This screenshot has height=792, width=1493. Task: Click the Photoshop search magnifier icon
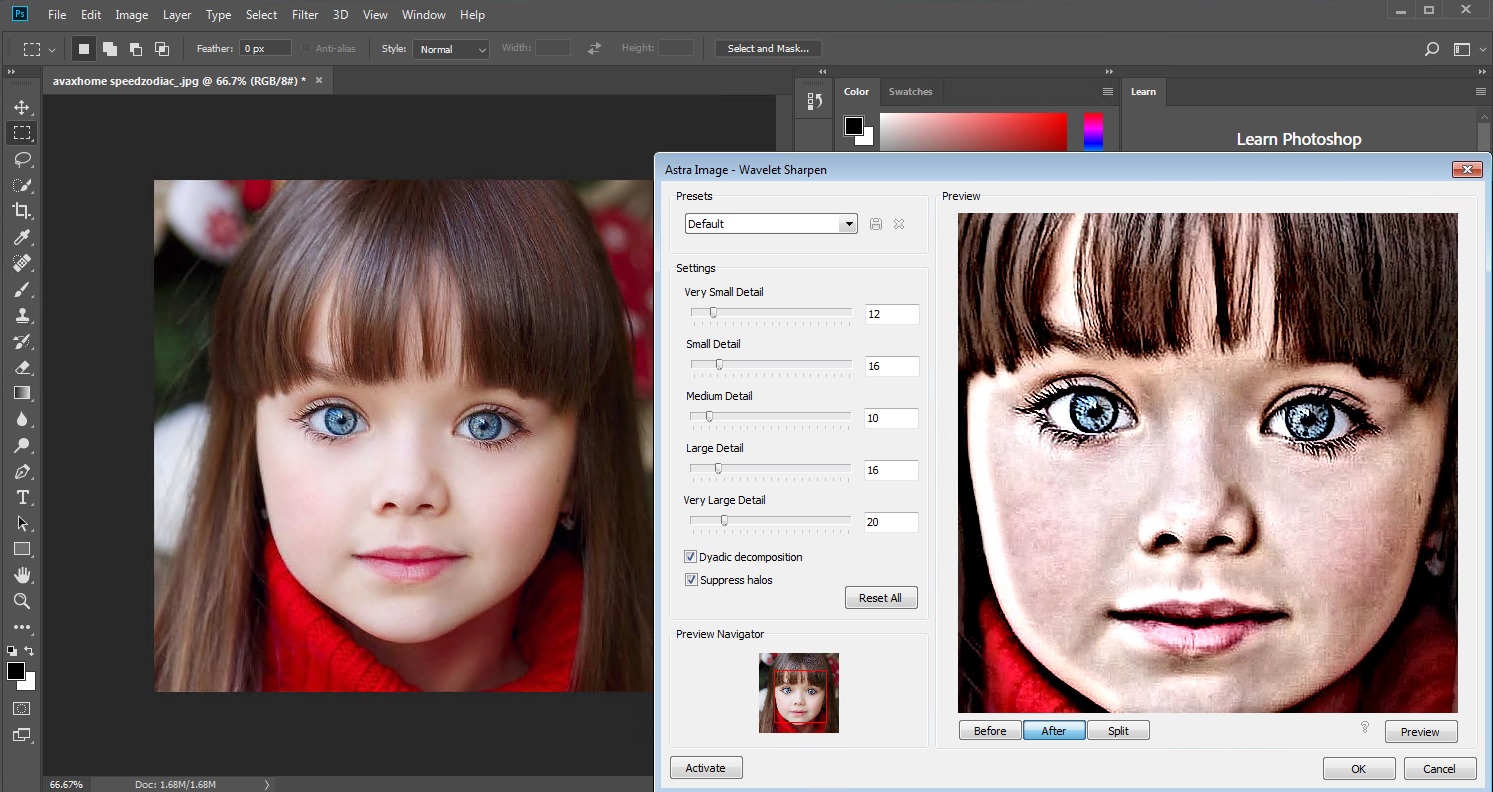[x=1431, y=49]
